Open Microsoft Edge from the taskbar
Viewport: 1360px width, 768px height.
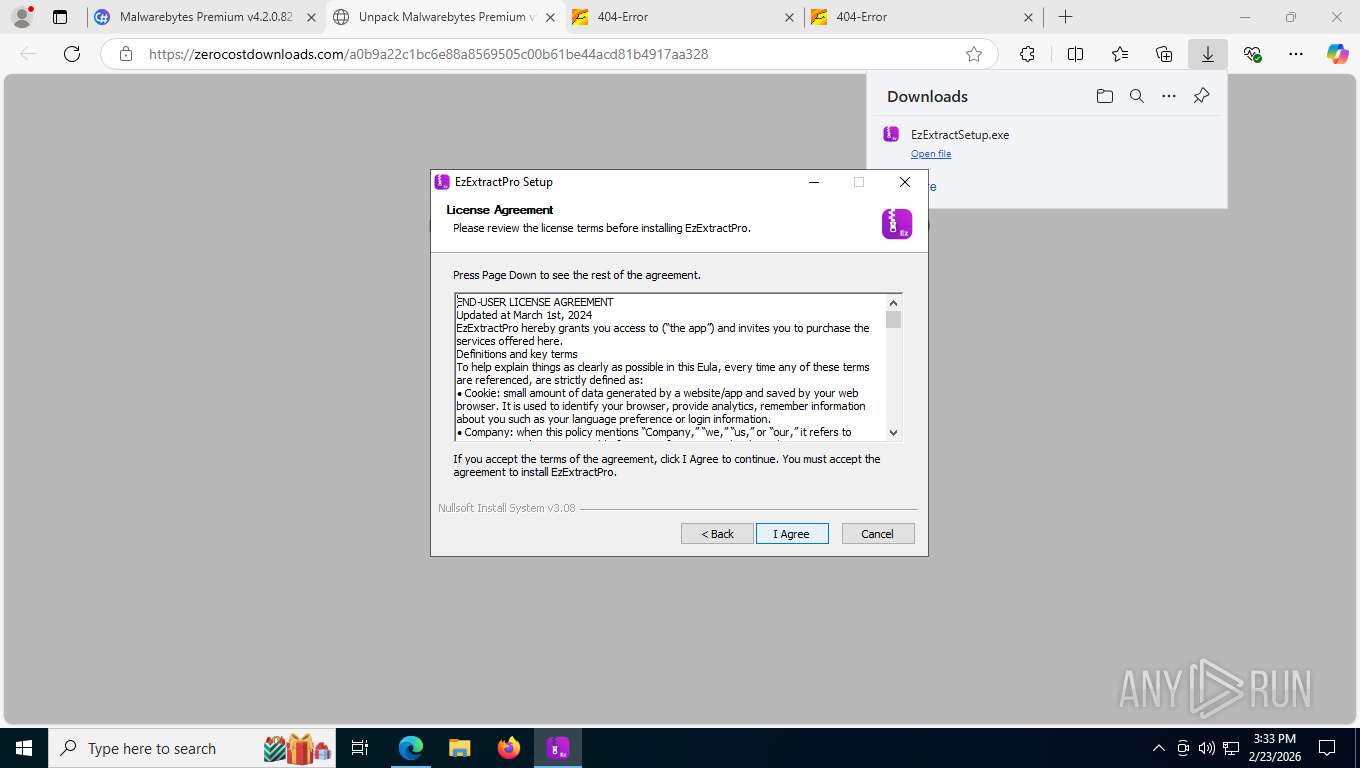pyautogui.click(x=411, y=748)
